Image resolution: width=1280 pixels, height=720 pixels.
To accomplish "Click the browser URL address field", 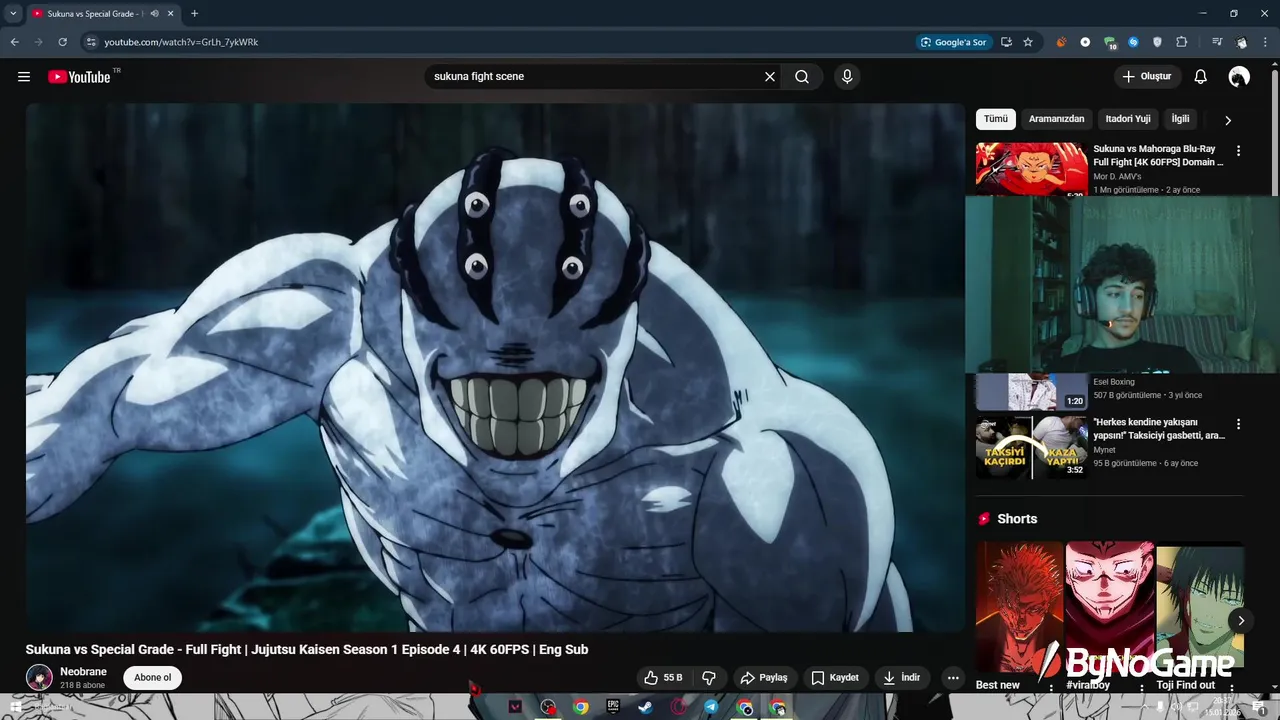I will (x=500, y=42).
